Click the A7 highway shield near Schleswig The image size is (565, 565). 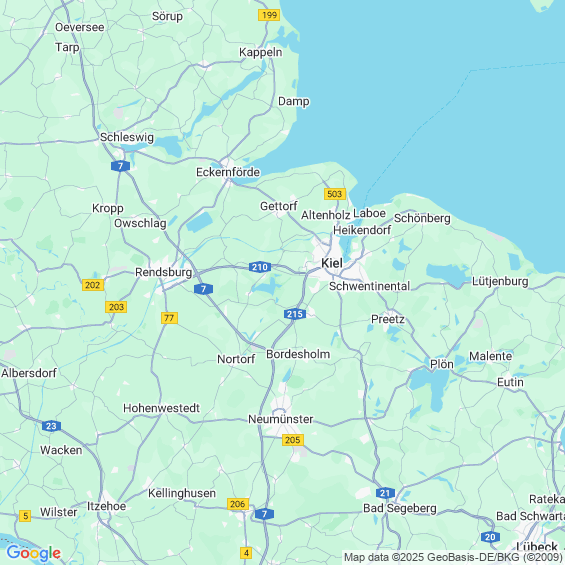click(120, 166)
